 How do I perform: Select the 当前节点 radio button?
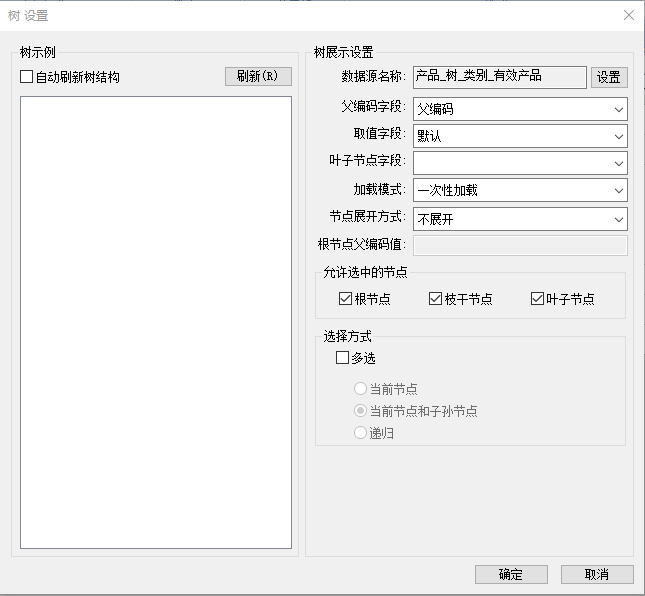(361, 389)
